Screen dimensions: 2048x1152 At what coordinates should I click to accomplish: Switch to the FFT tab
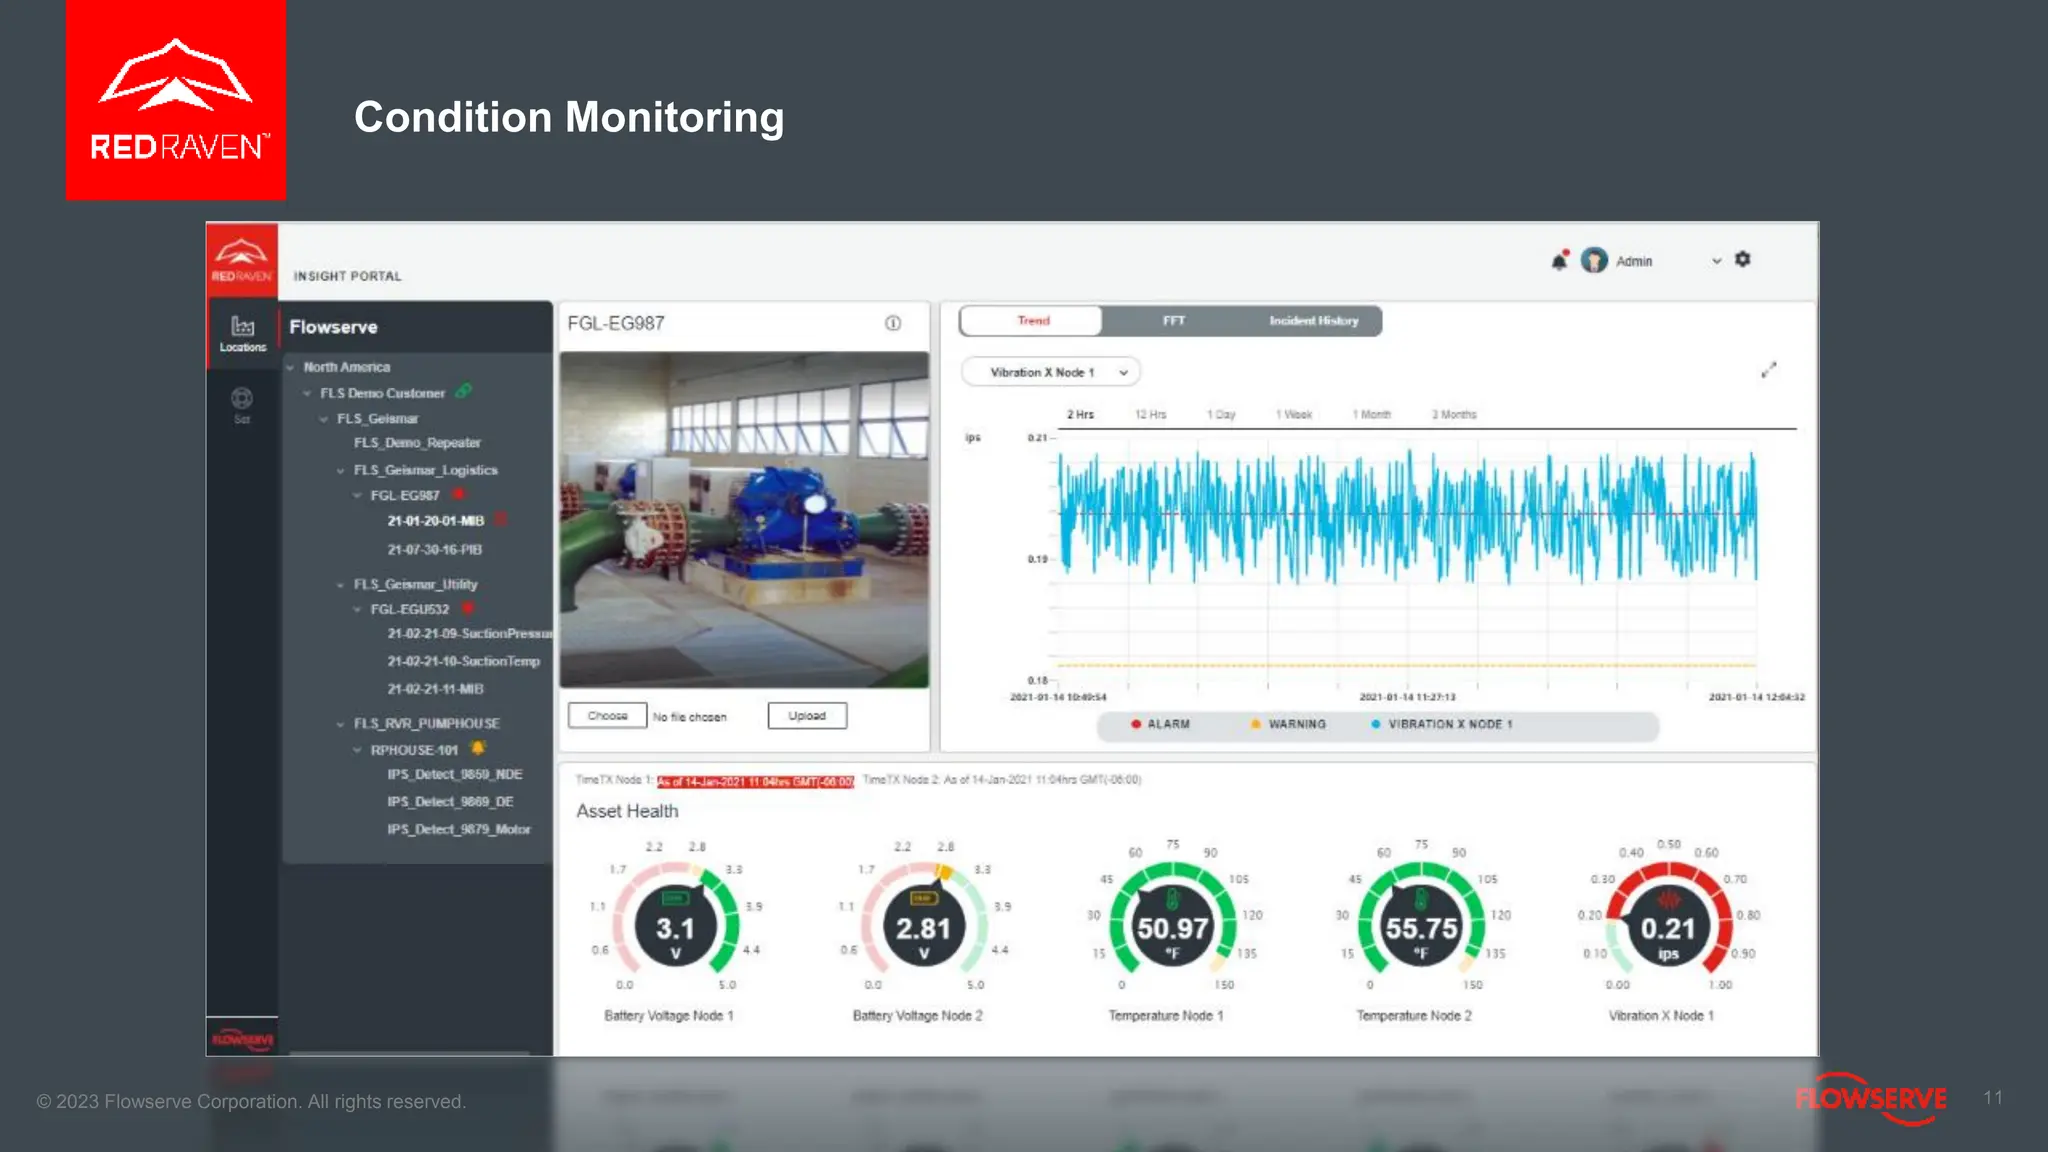(x=1173, y=321)
